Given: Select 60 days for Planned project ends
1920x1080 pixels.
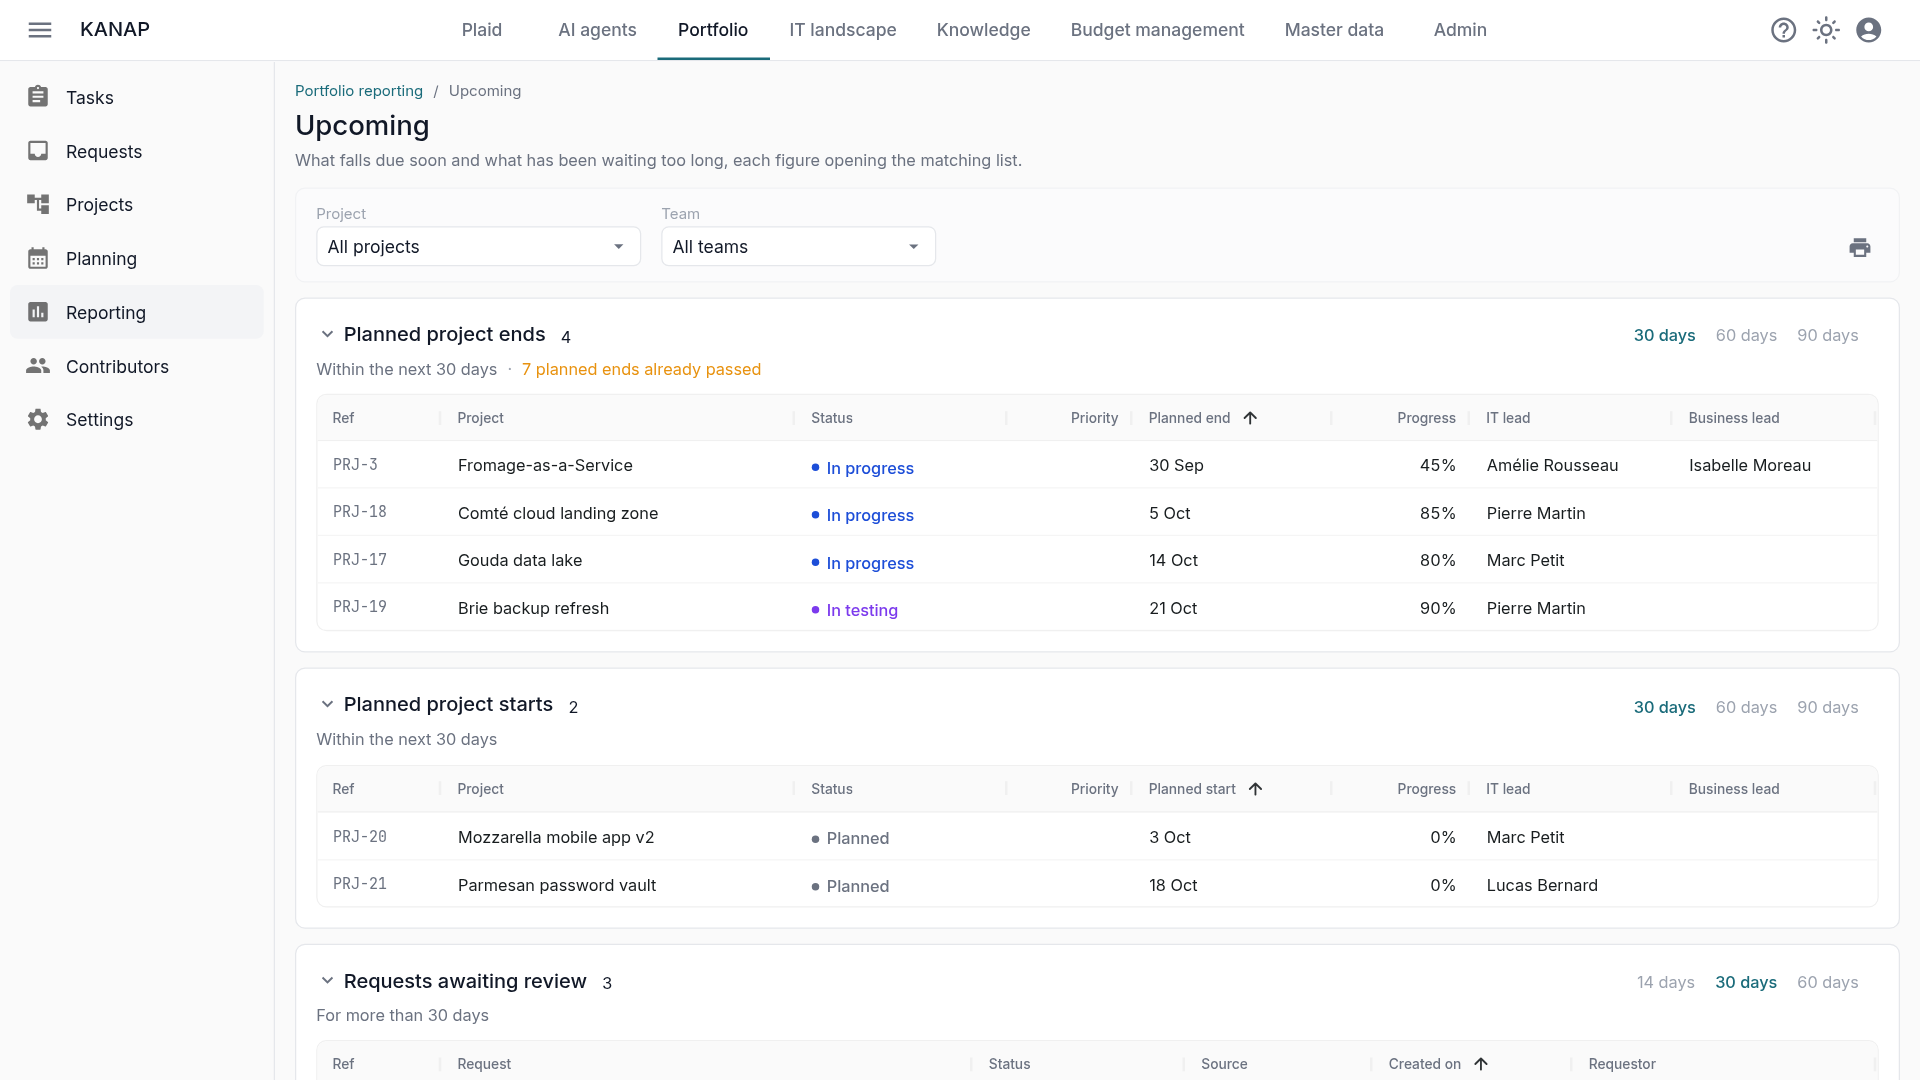Looking at the screenshot, I should click(1746, 335).
